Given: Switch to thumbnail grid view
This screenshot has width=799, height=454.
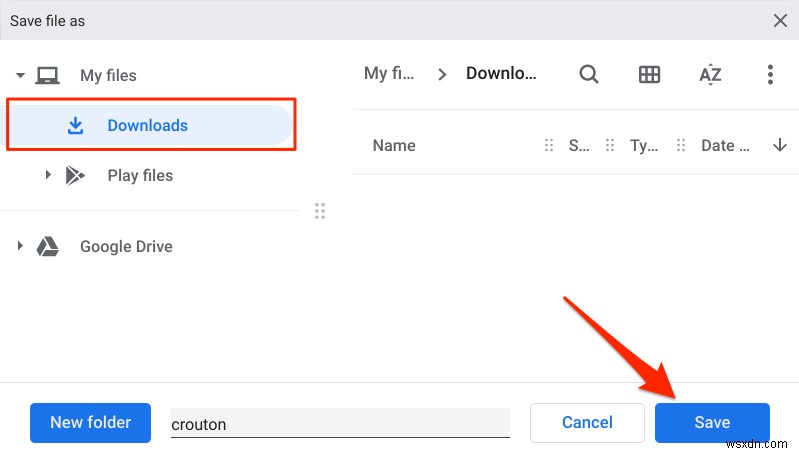Looking at the screenshot, I should [x=649, y=74].
